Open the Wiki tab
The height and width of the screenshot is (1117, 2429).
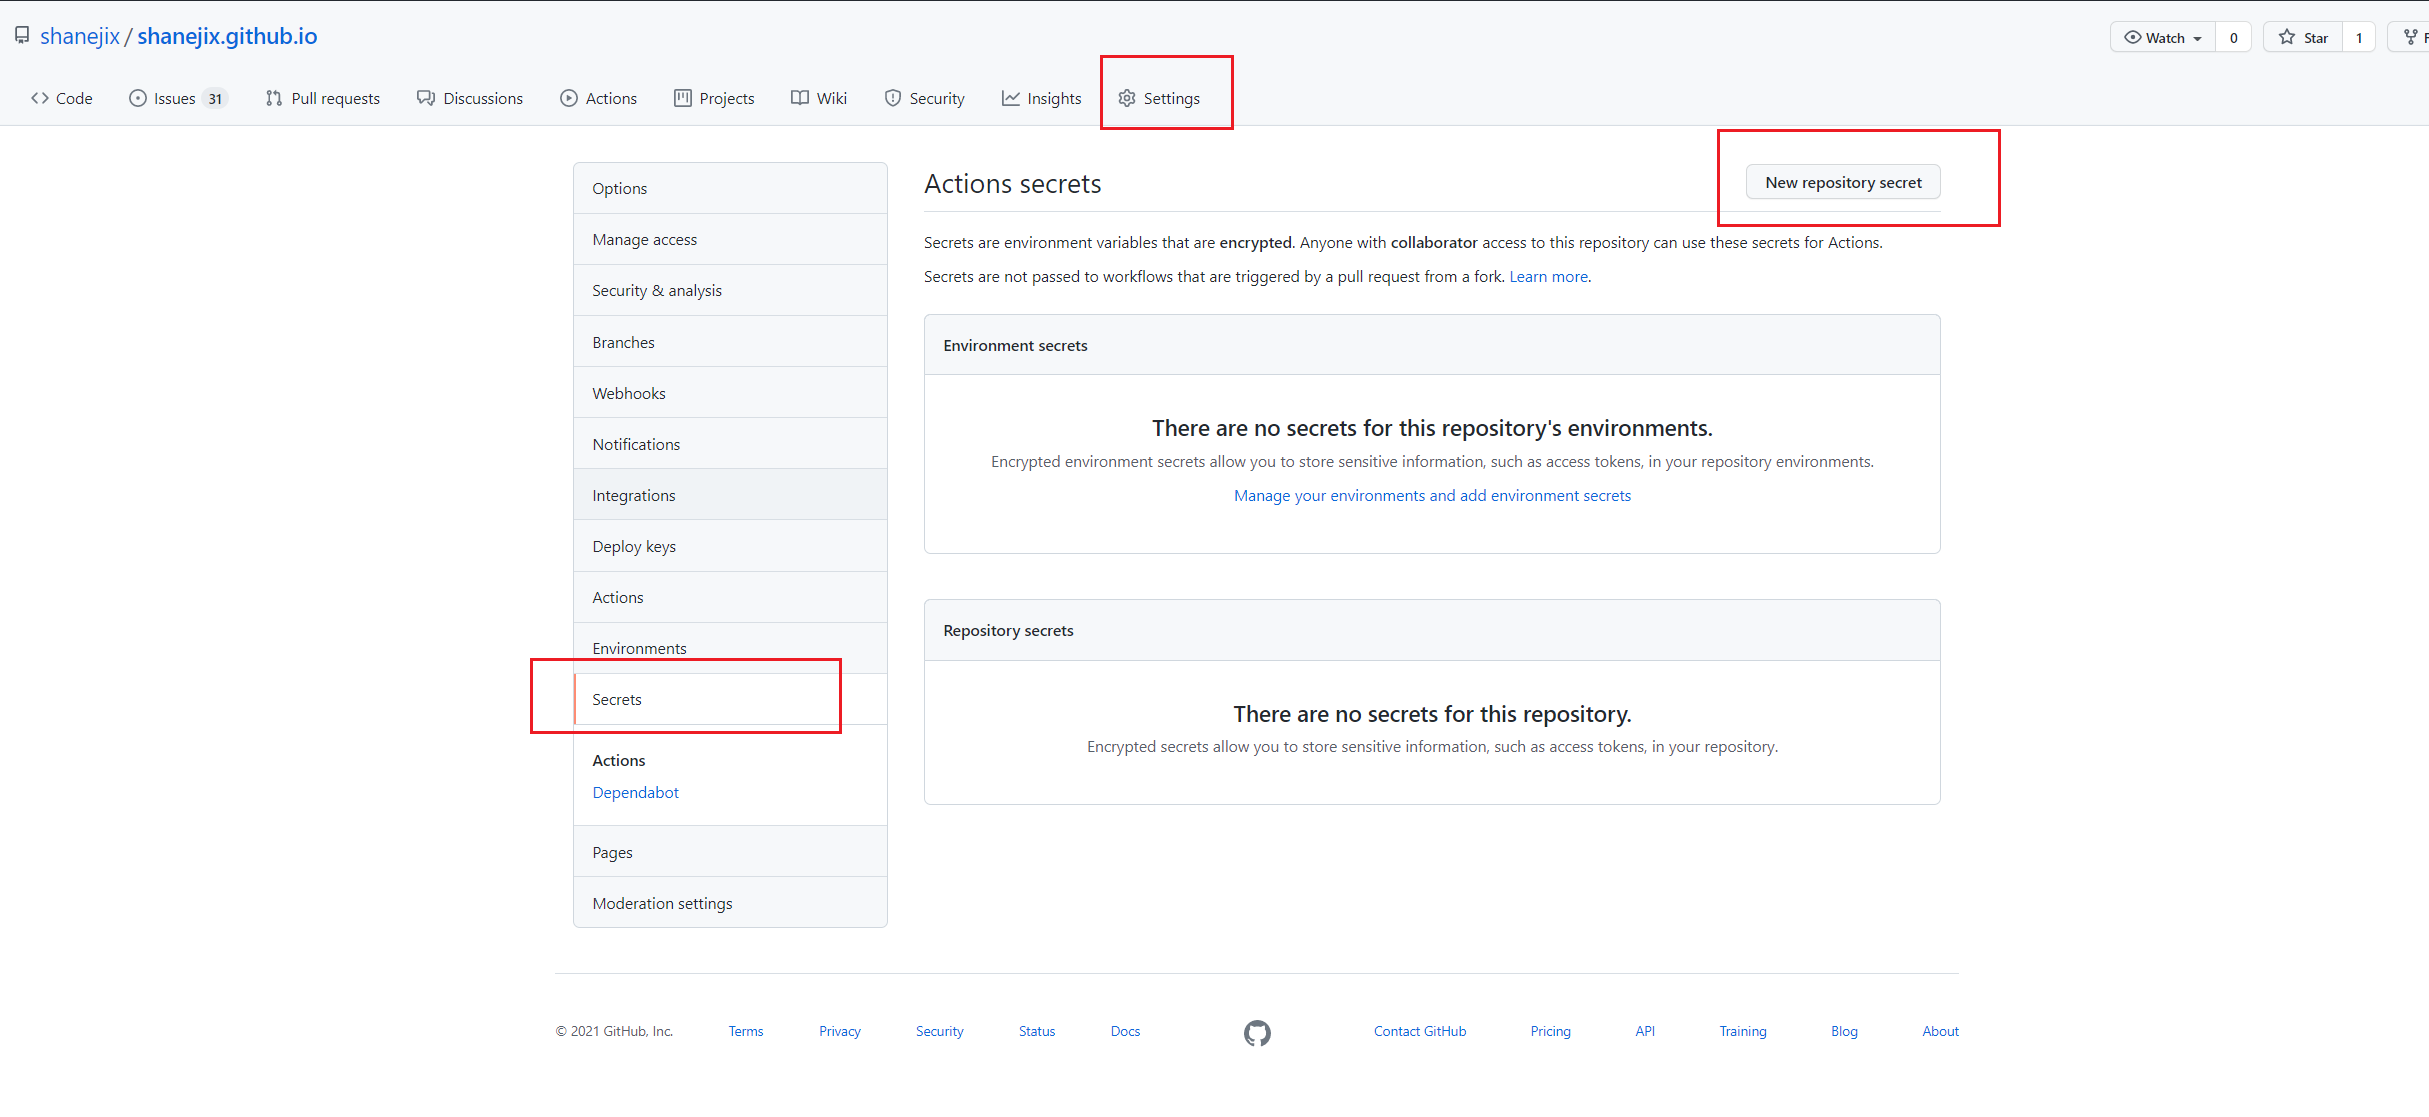pos(819,98)
